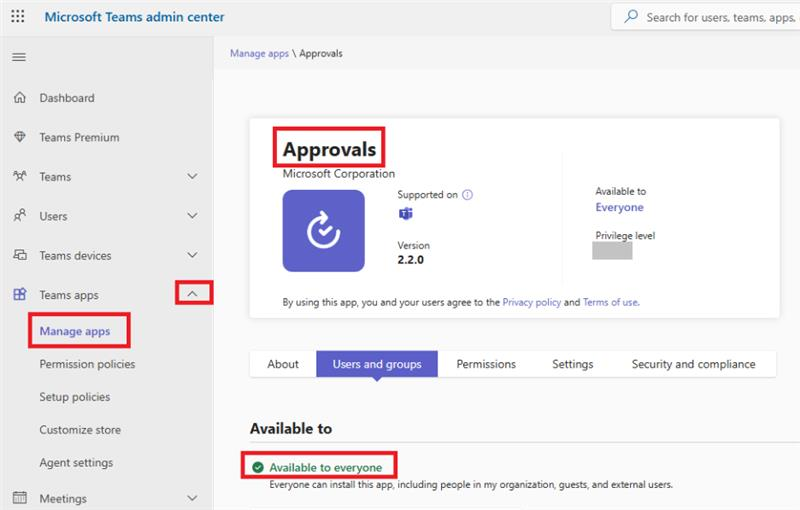Click the Everyone availability link

619,207
